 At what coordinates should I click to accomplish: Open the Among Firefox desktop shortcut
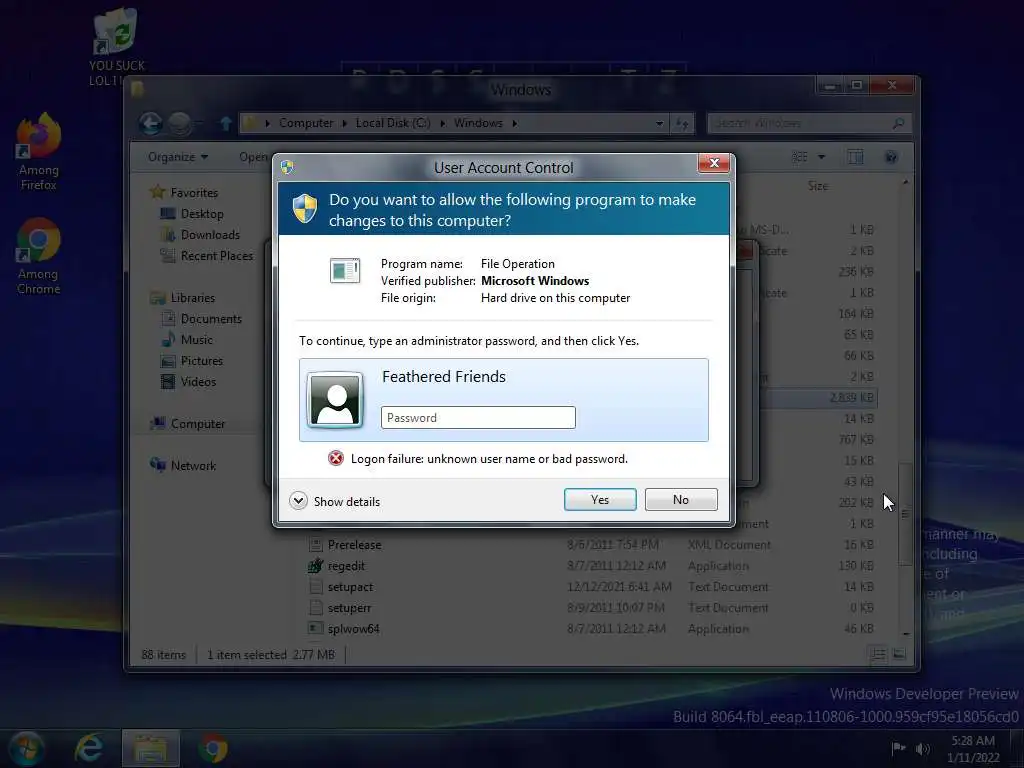(39, 152)
